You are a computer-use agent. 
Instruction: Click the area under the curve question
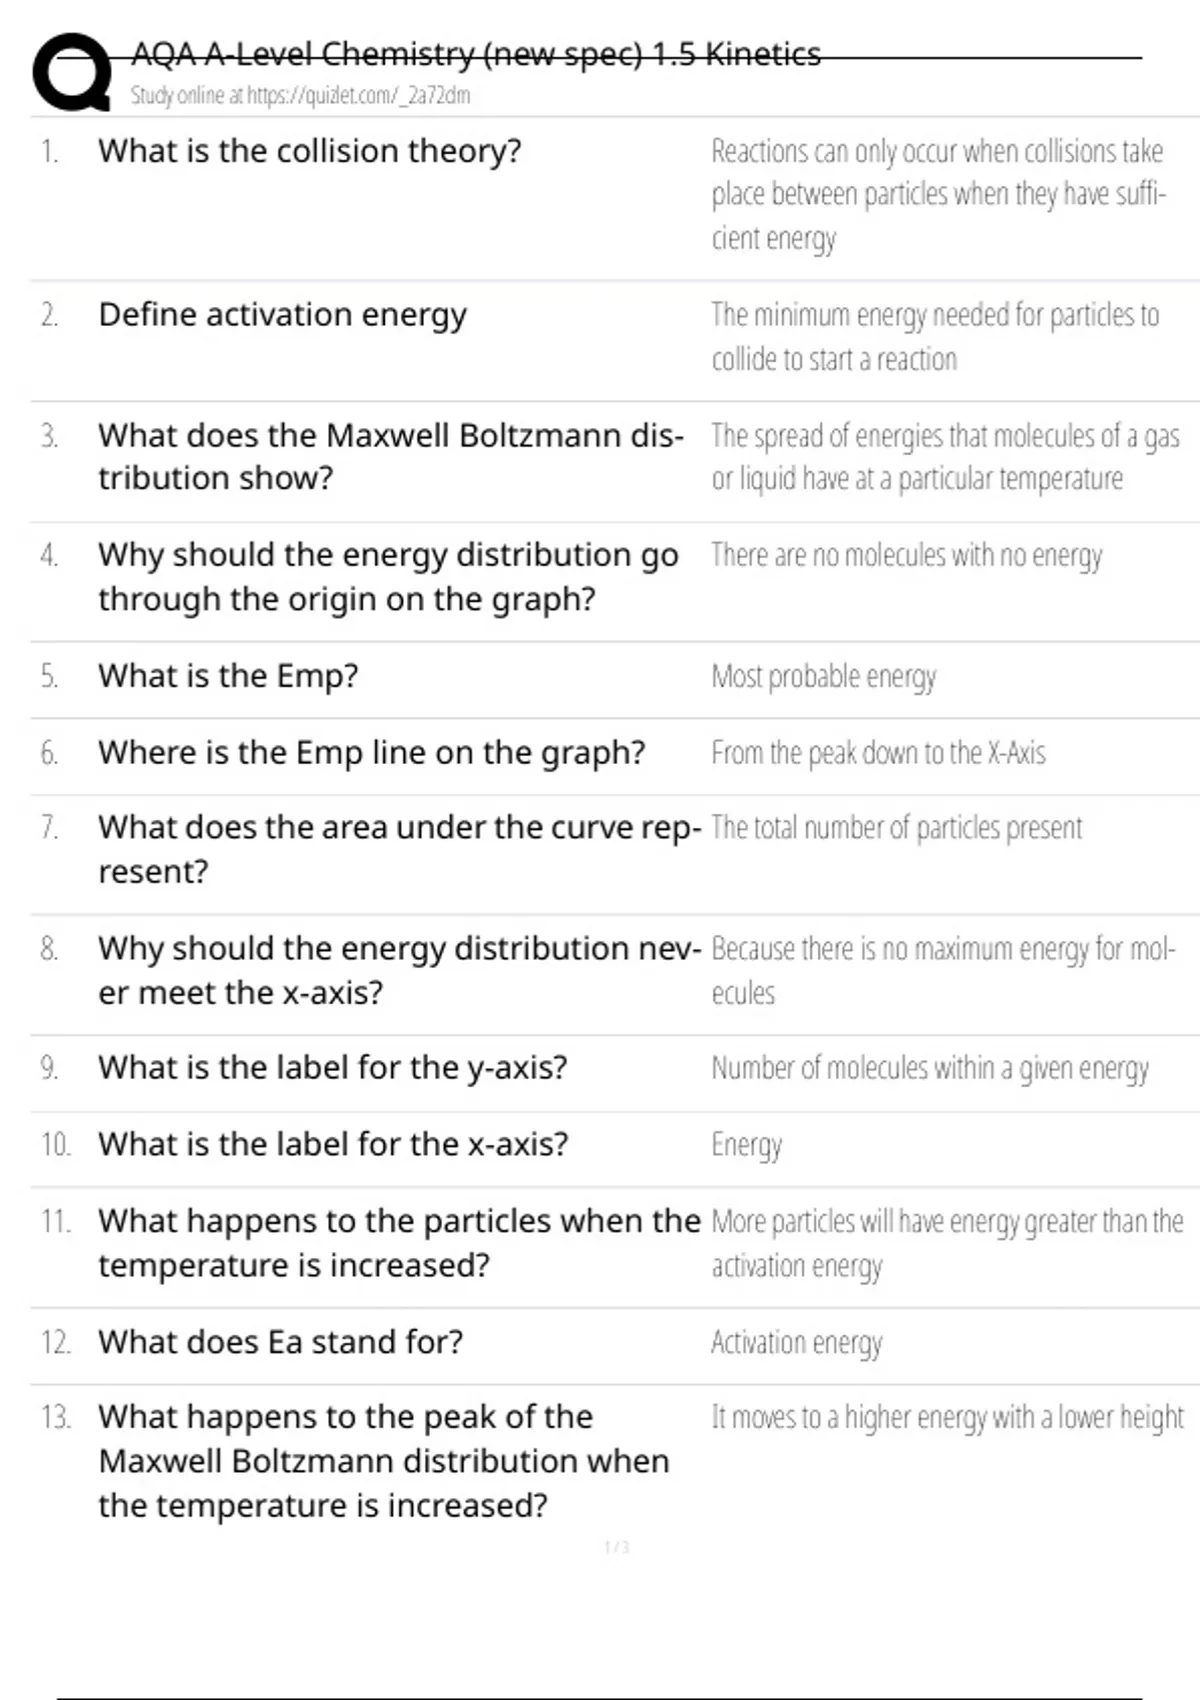pyautogui.click(x=399, y=849)
